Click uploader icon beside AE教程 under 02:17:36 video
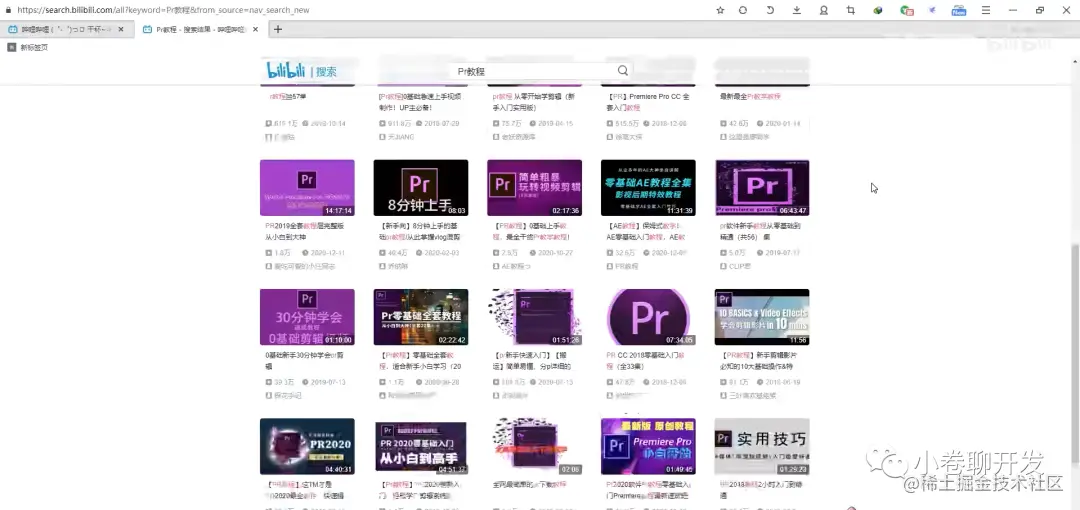The width and height of the screenshot is (1080, 510). [x=496, y=266]
